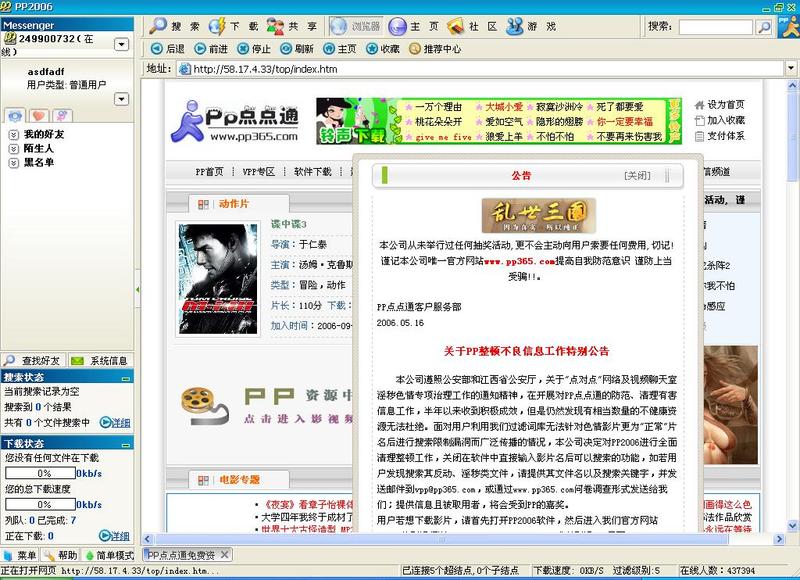This screenshot has height=580, width=800.
Task: Click 设为首页 set as homepage link
Action: 720,105
